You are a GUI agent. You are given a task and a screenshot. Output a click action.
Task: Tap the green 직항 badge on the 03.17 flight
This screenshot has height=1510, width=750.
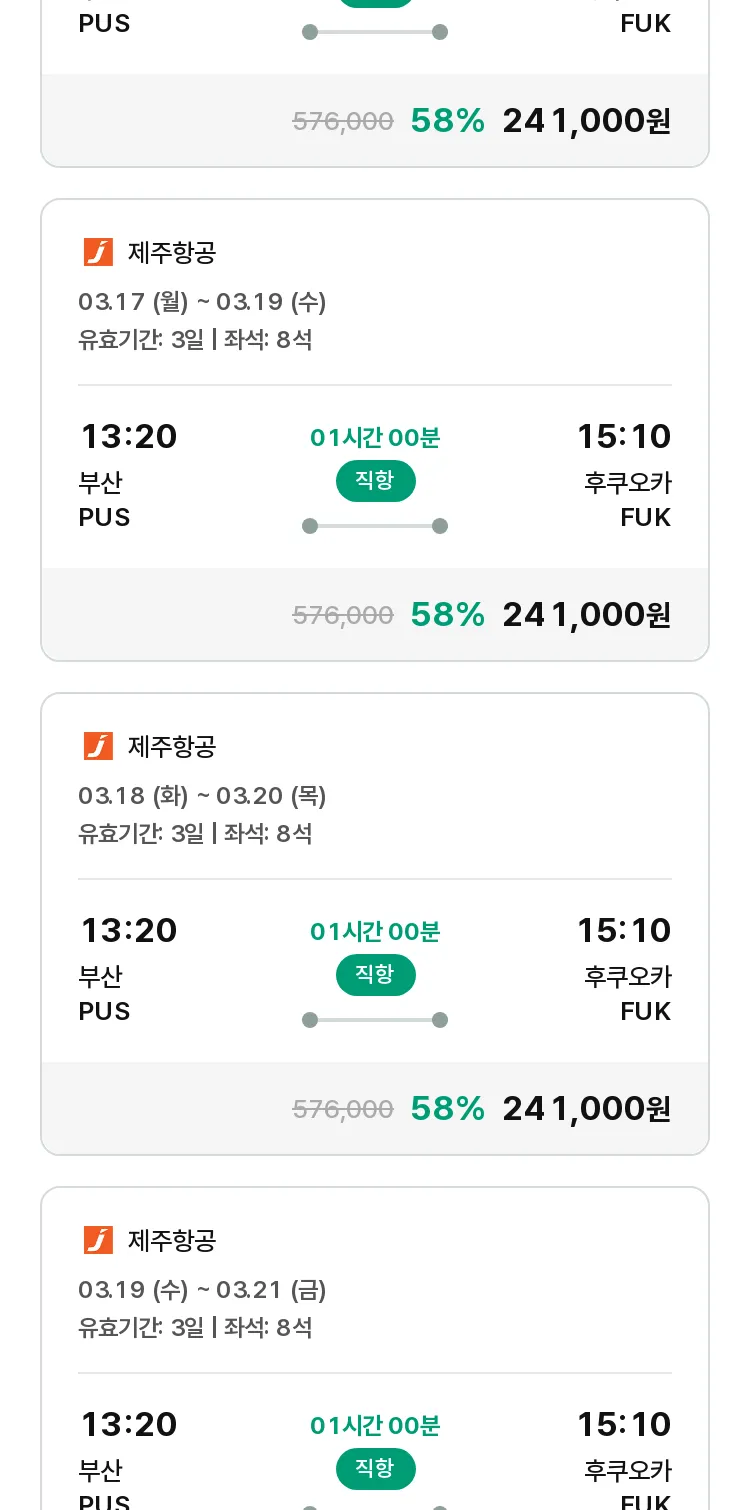(x=375, y=481)
